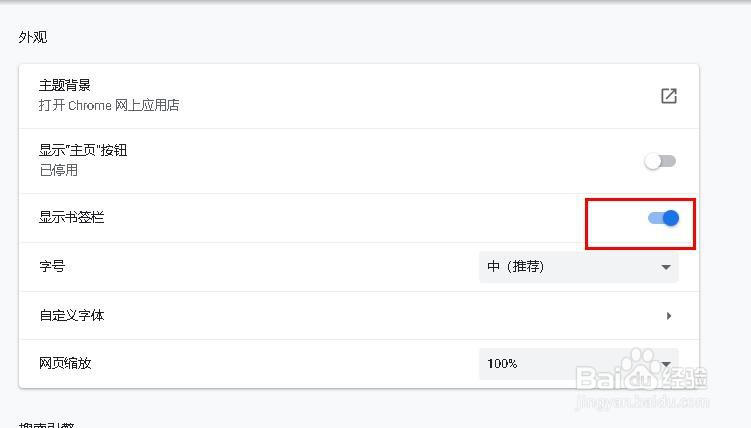Viewport: 751px width, 428px height.
Task: Open the 打开 Chrome 网上应用店 link
Action: pyautogui.click(x=109, y=105)
